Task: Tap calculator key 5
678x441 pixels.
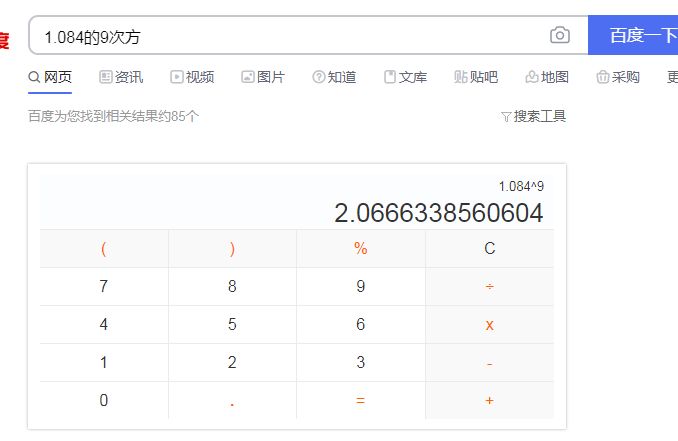Action: (x=232, y=324)
